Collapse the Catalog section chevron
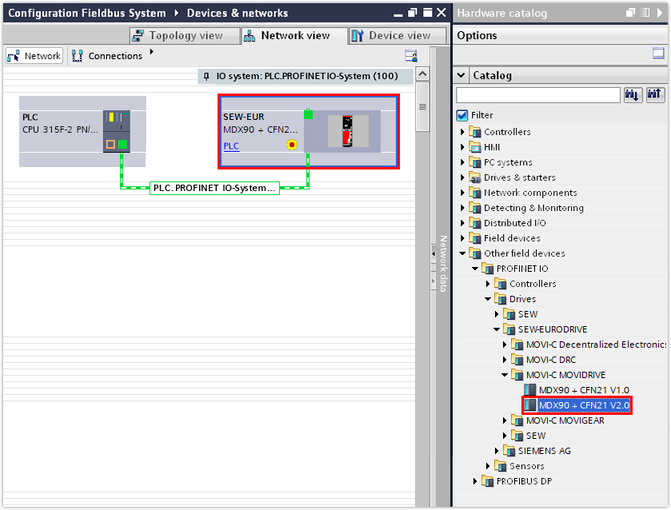Image resolution: width=671 pixels, height=510 pixels. tap(461, 75)
